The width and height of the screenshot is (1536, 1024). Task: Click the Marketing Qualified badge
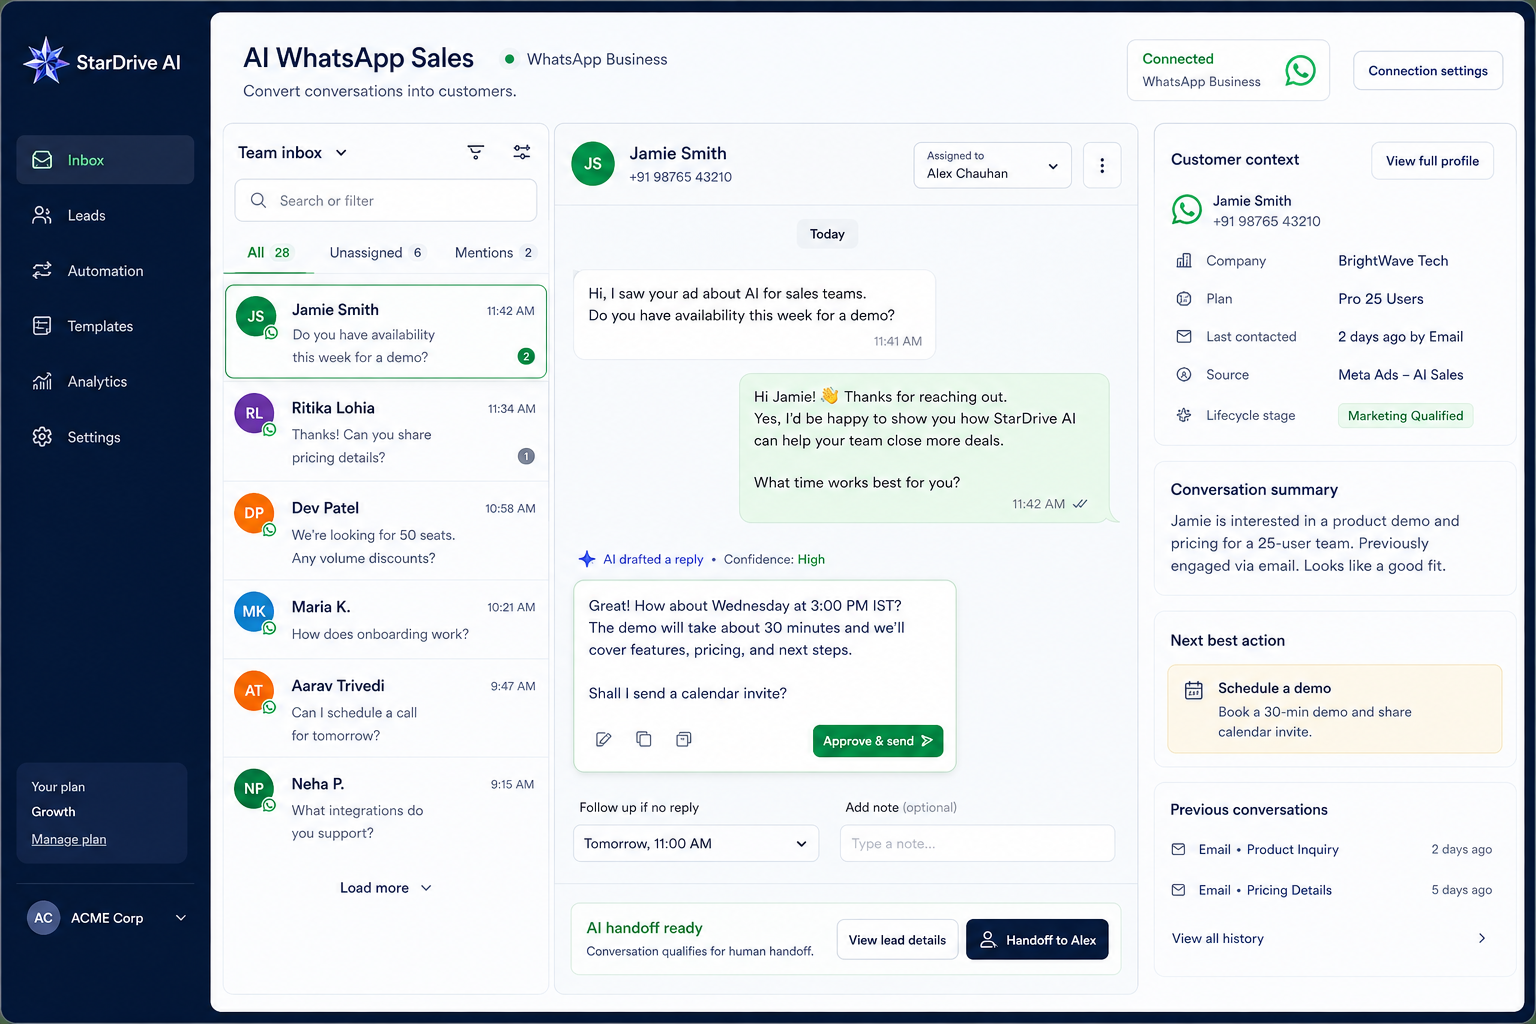pyautogui.click(x=1405, y=416)
